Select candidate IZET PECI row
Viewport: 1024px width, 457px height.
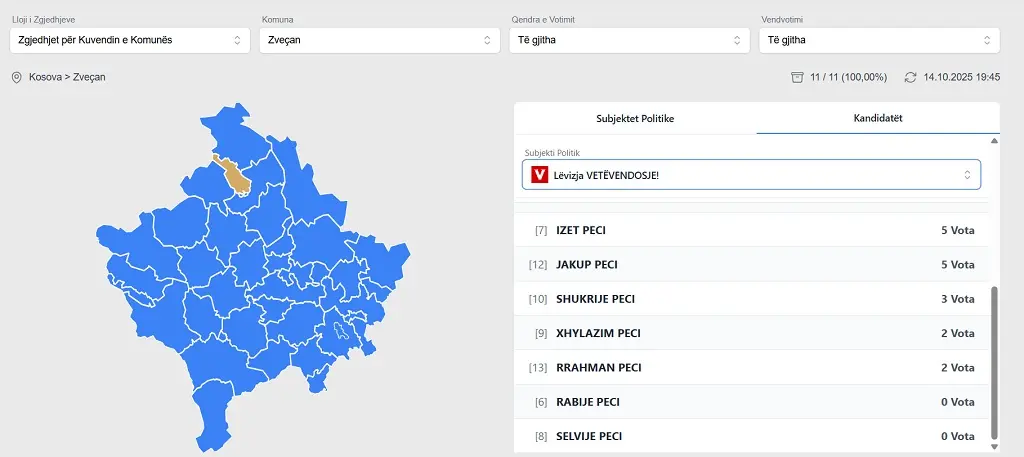point(751,231)
